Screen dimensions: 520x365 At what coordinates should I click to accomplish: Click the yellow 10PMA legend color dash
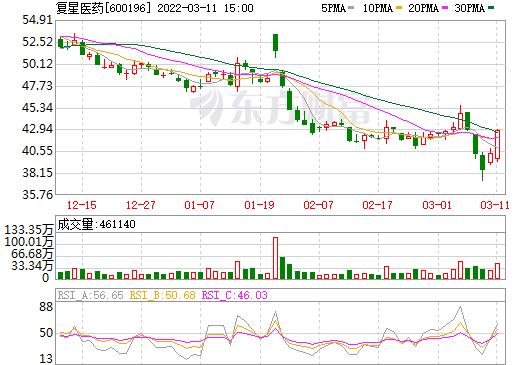click(398, 7)
